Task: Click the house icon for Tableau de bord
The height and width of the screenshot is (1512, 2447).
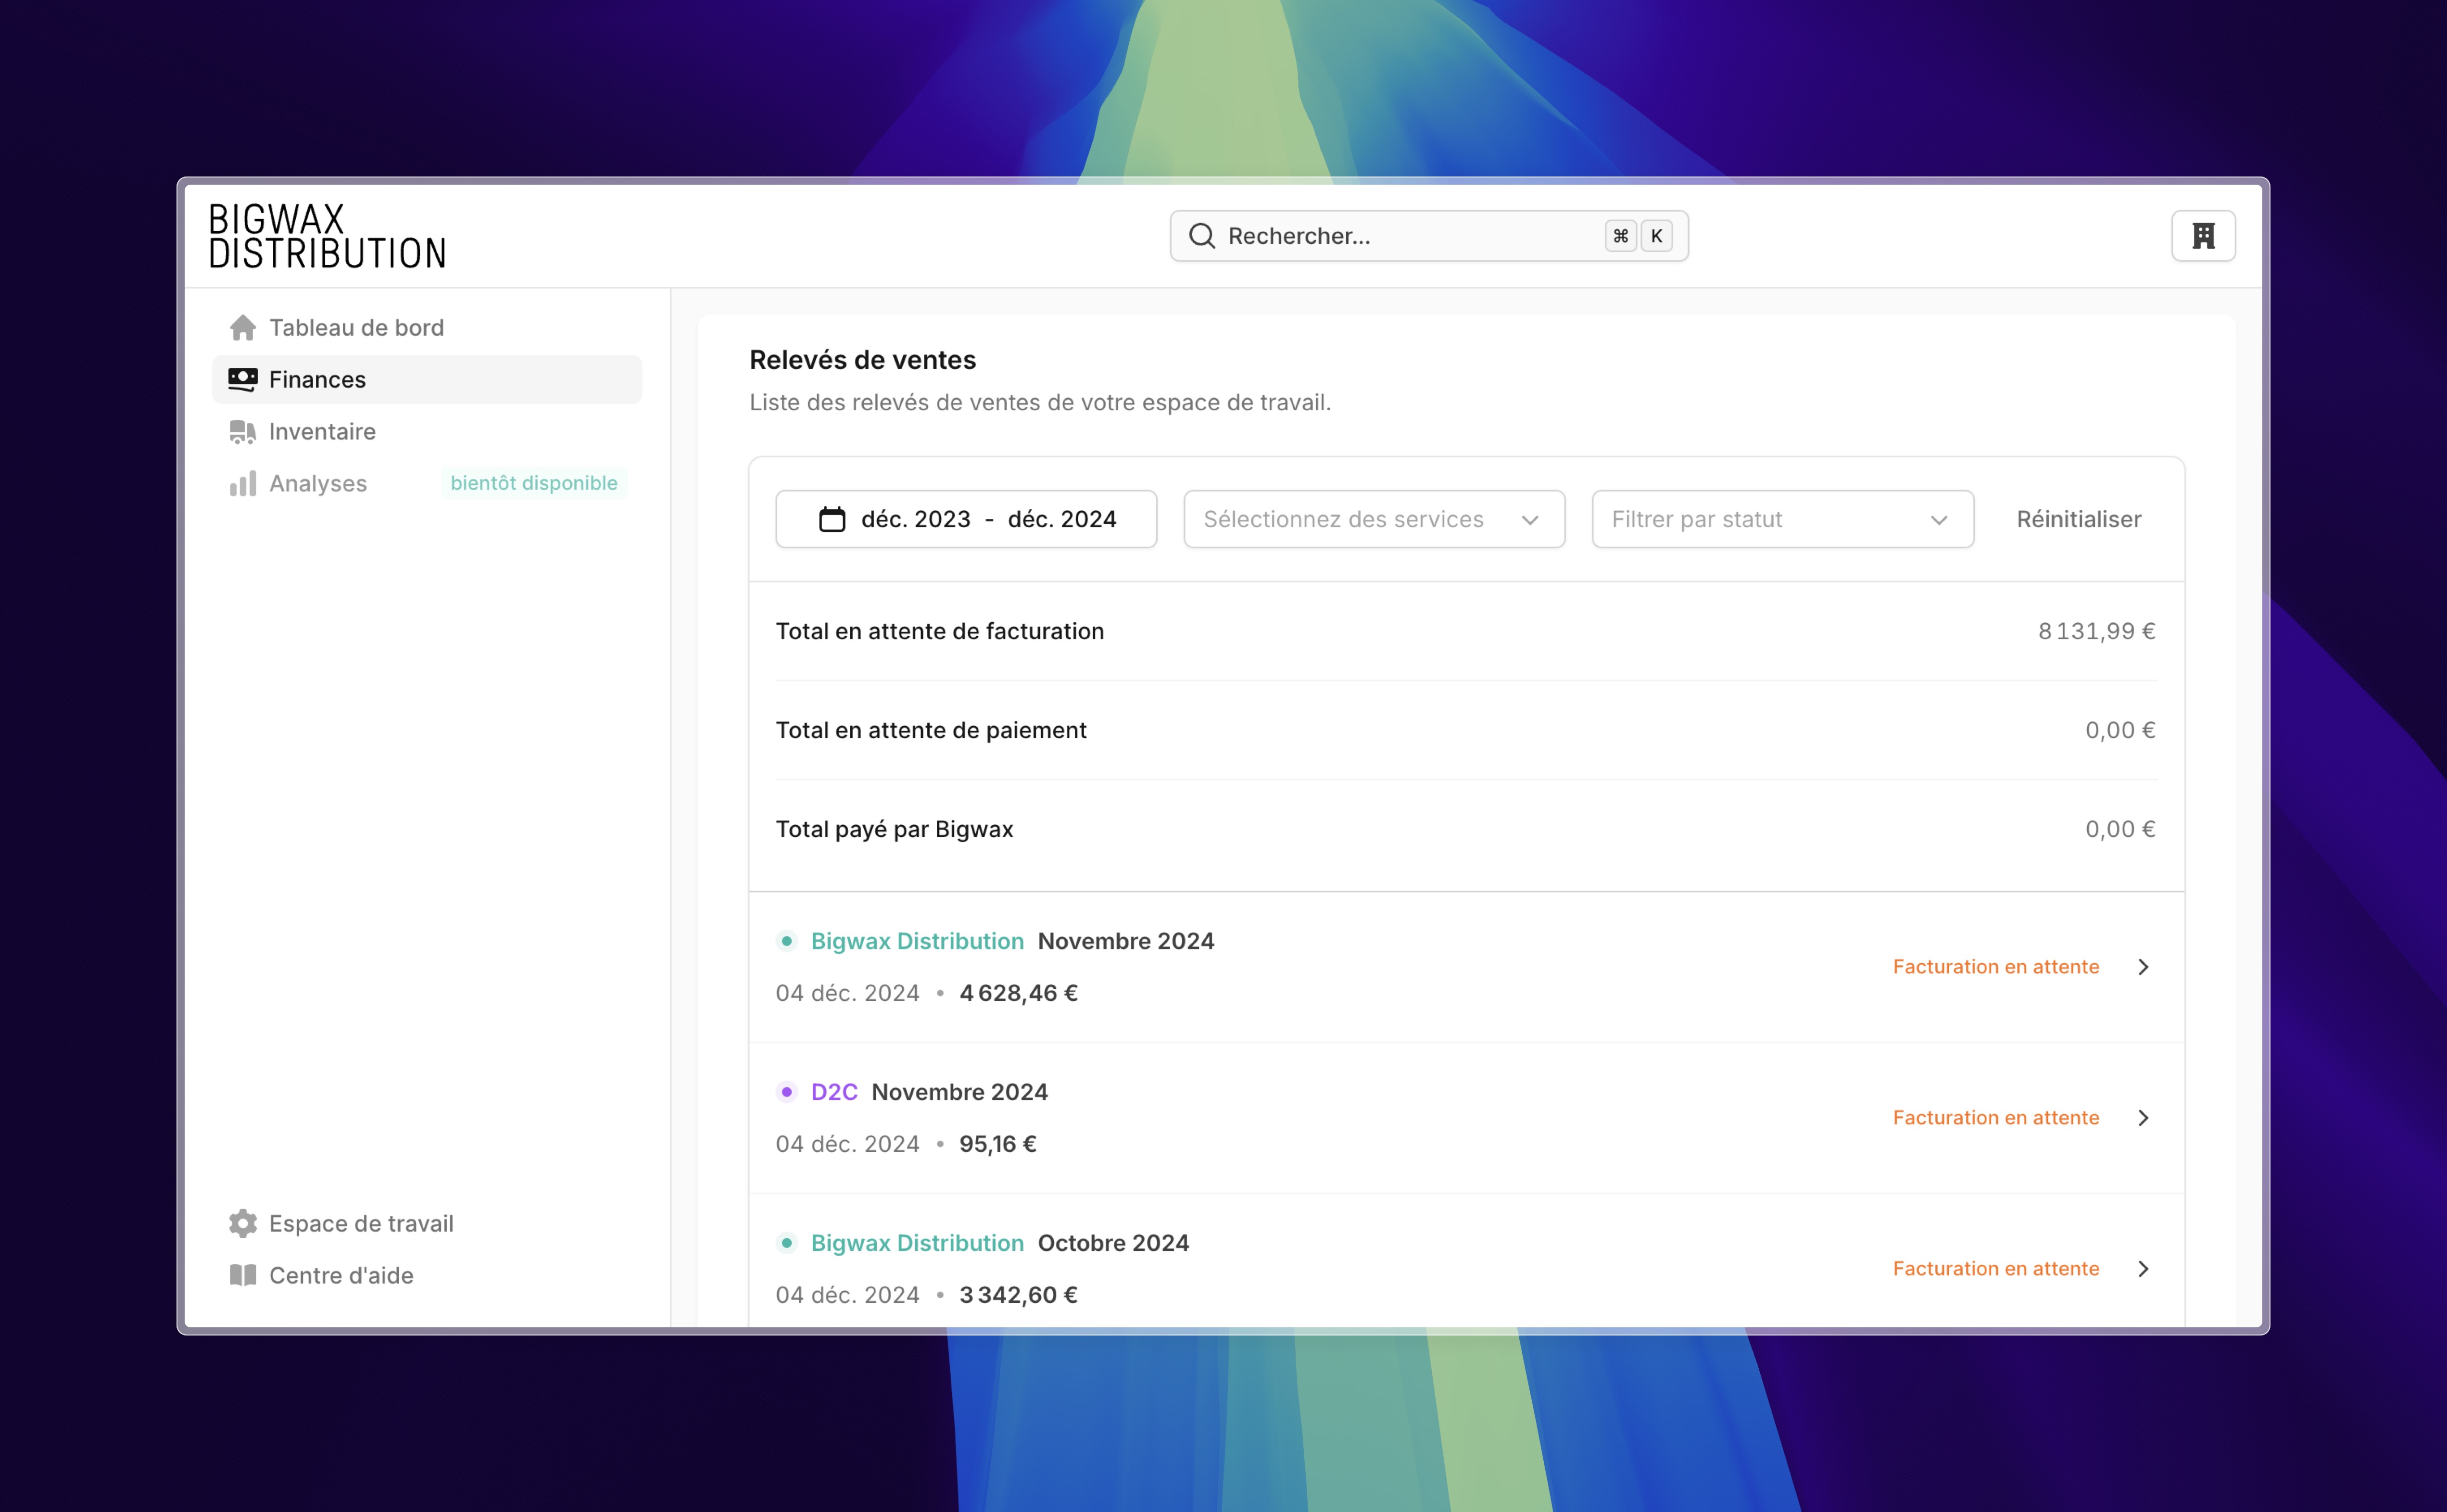Action: [242, 328]
